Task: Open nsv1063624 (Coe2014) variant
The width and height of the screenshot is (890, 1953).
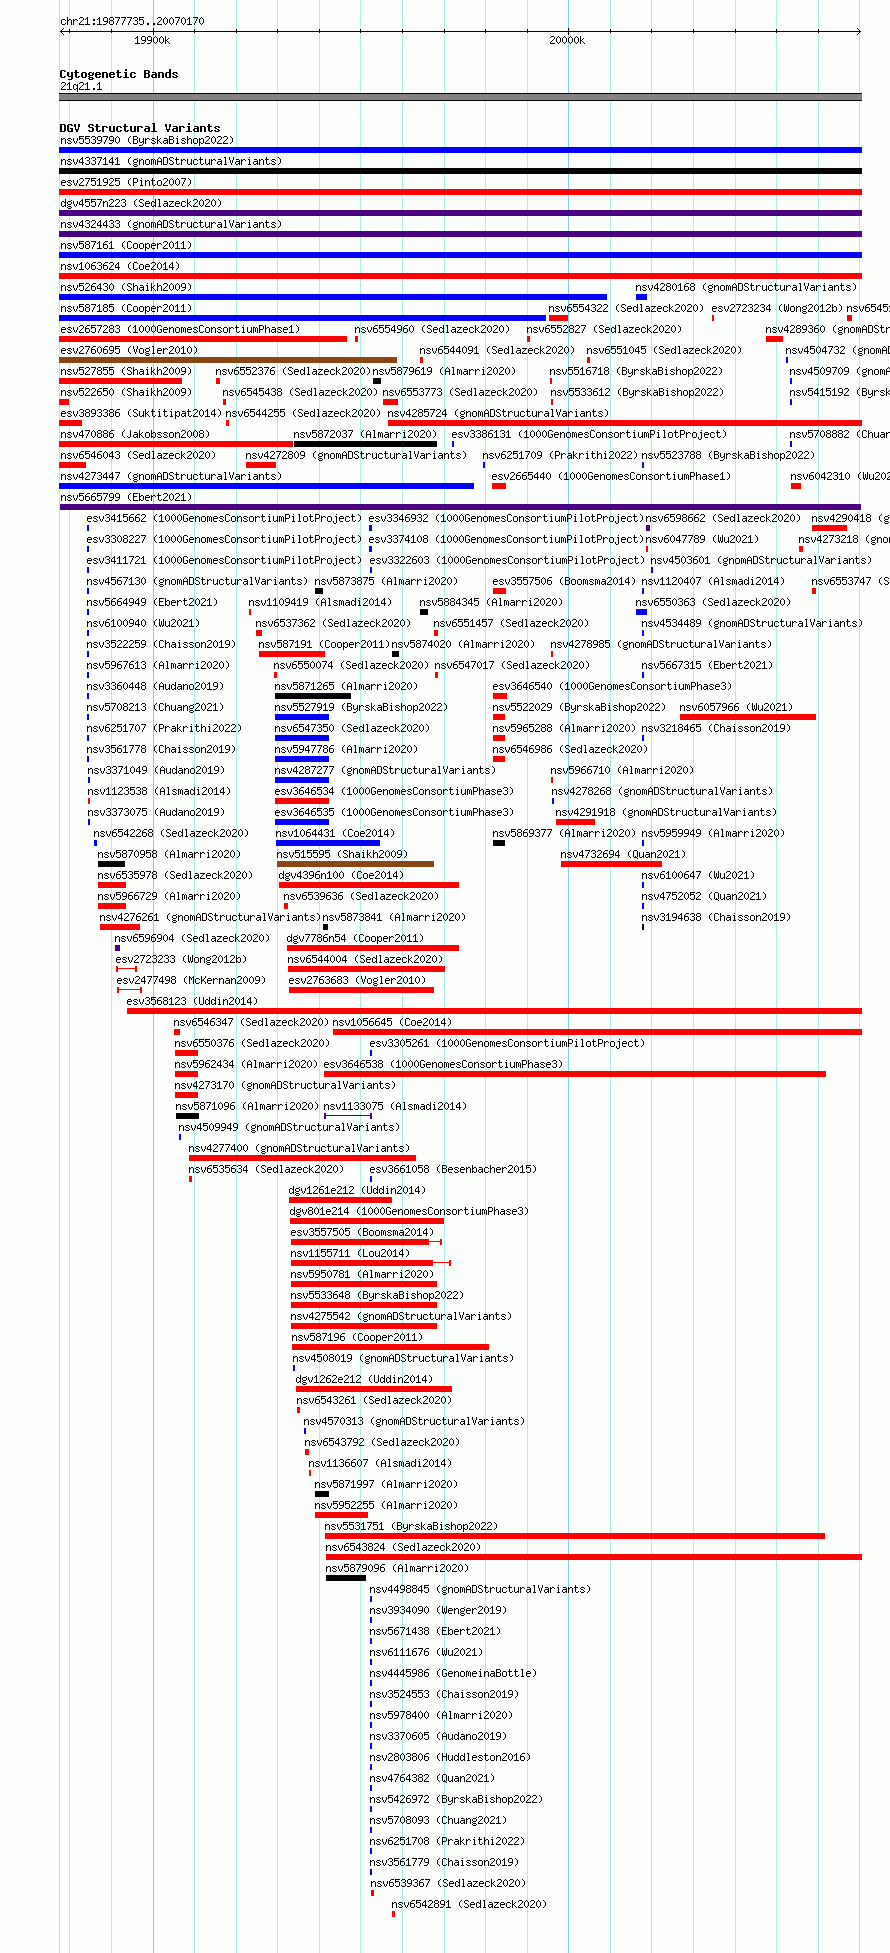Action: pos(120,266)
